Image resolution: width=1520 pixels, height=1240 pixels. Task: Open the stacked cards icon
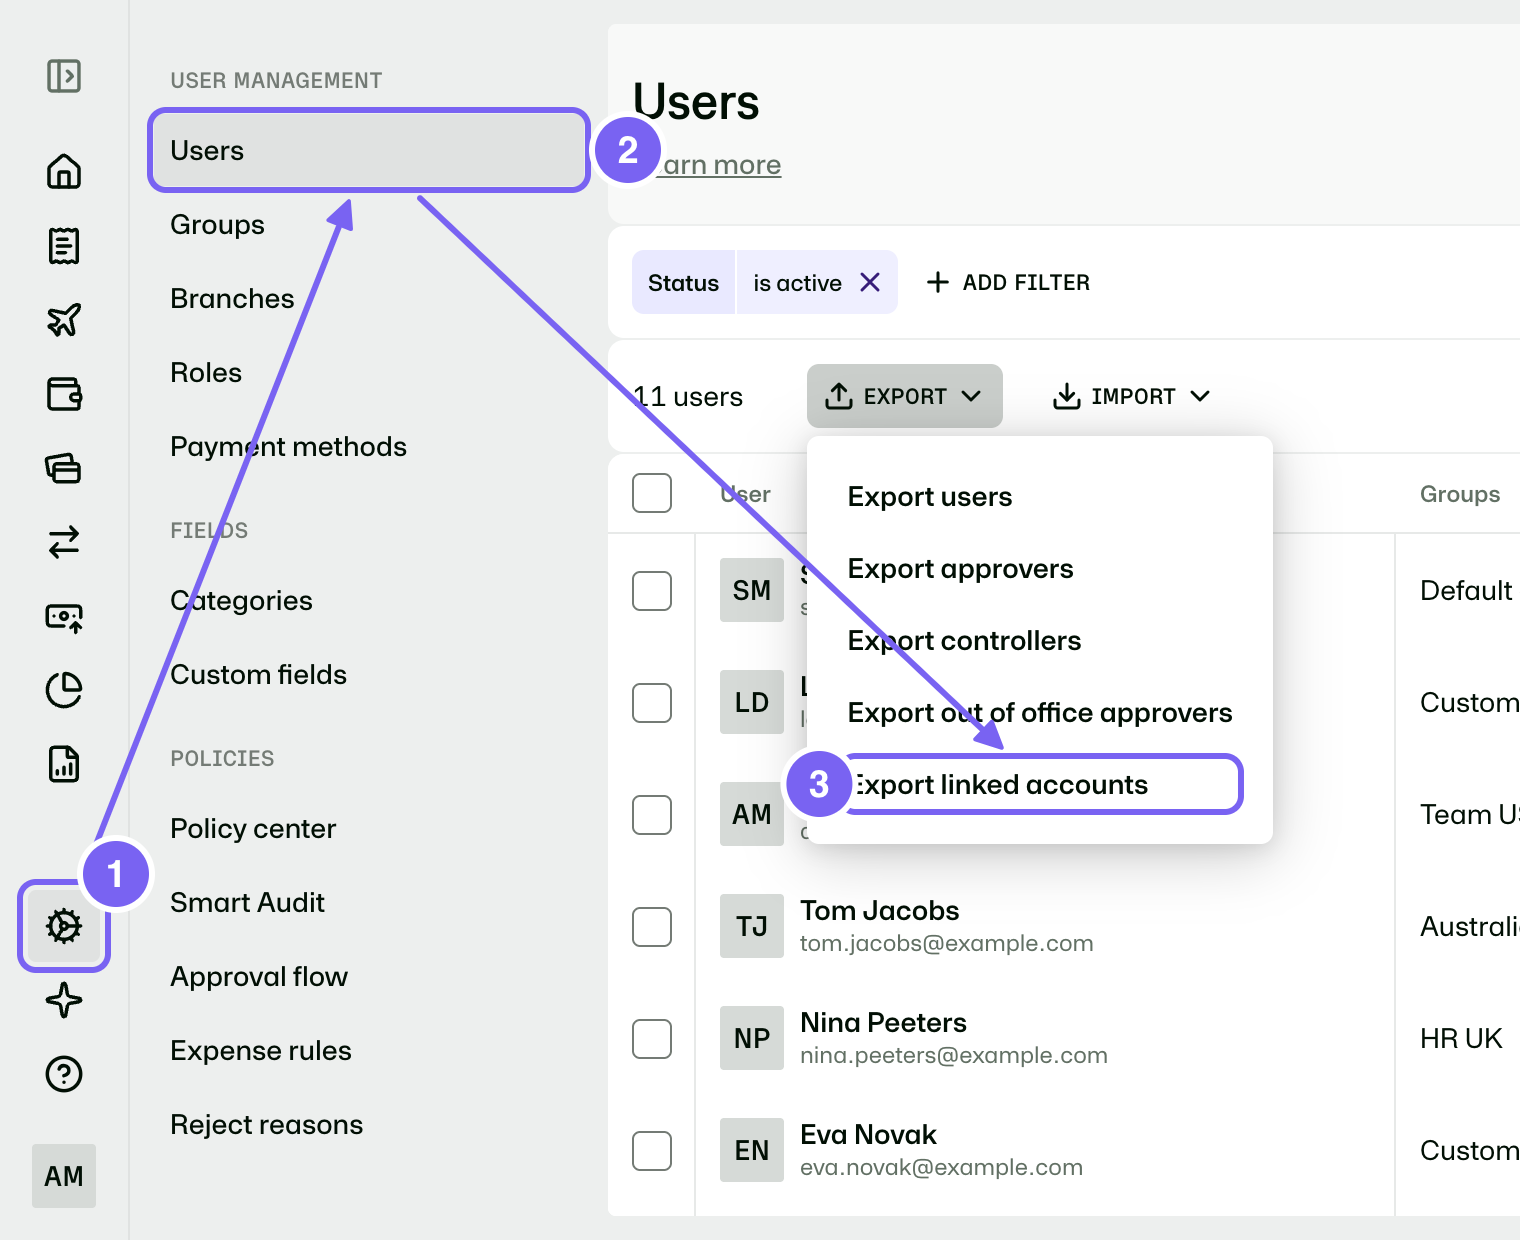point(64,468)
